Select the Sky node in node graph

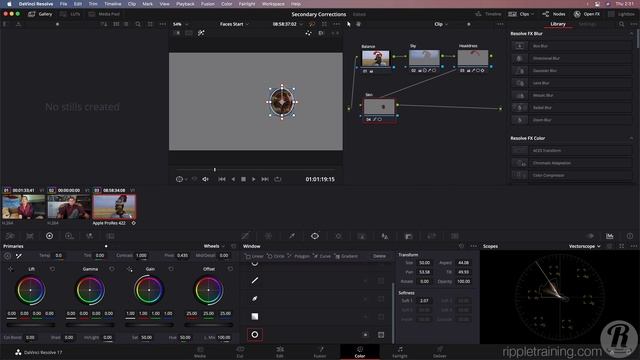(424, 58)
